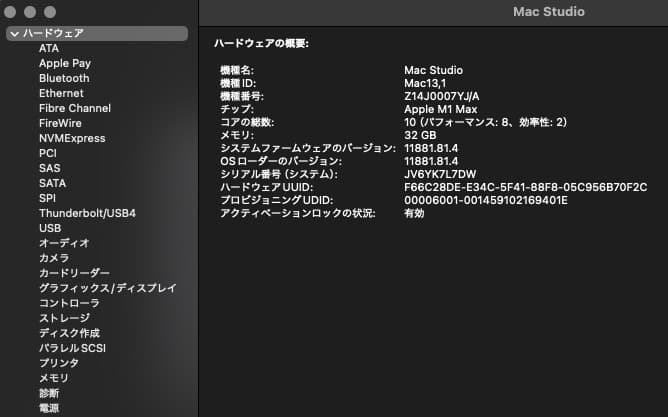The width and height of the screenshot is (668, 417).
Task: Select the hardware UUID value
Action: 526,187
